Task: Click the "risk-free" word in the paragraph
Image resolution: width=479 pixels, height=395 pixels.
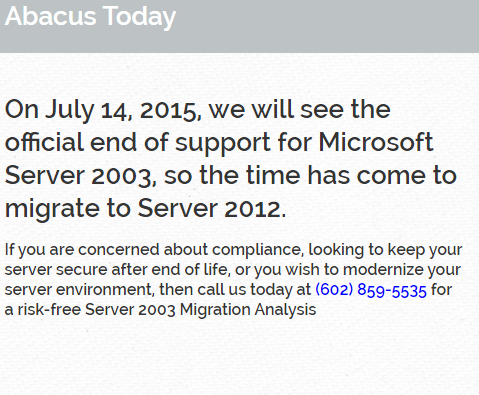Action: tap(49, 310)
